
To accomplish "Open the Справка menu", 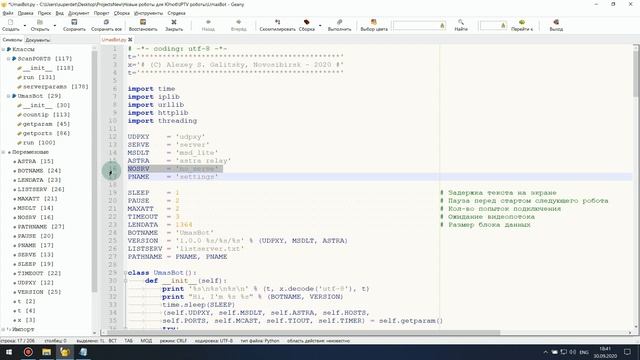I will [176, 13].
